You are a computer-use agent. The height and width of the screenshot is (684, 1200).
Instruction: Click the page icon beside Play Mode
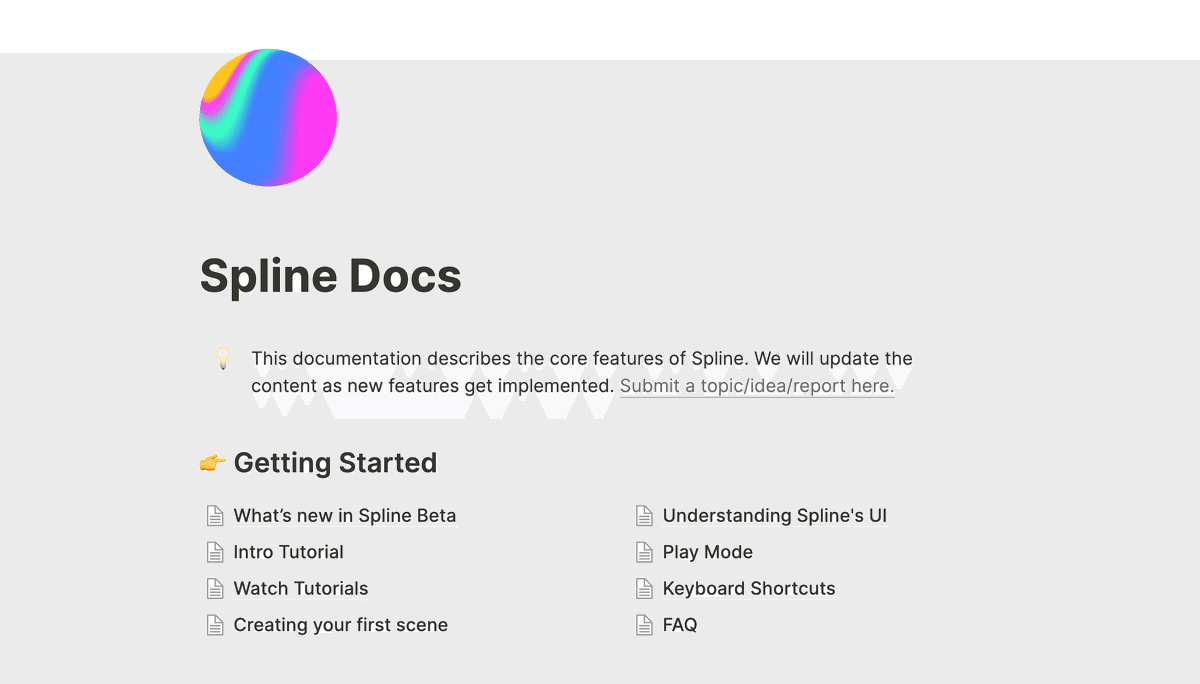tap(645, 551)
